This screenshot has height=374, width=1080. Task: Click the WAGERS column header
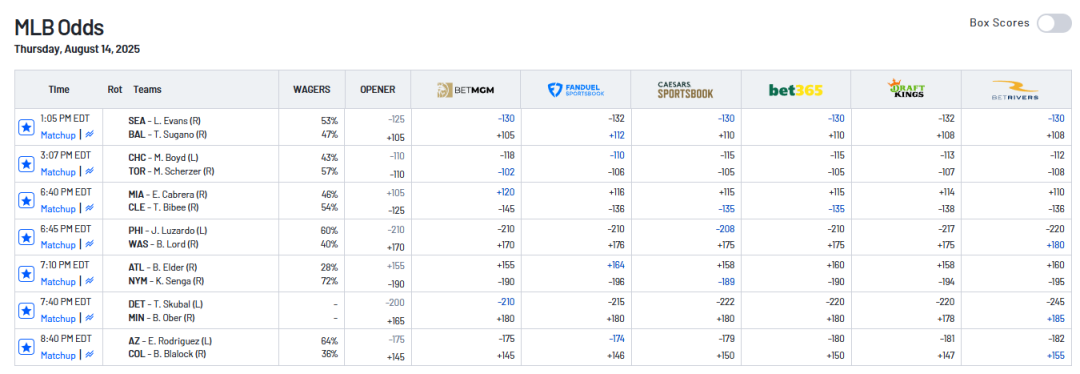(311, 90)
